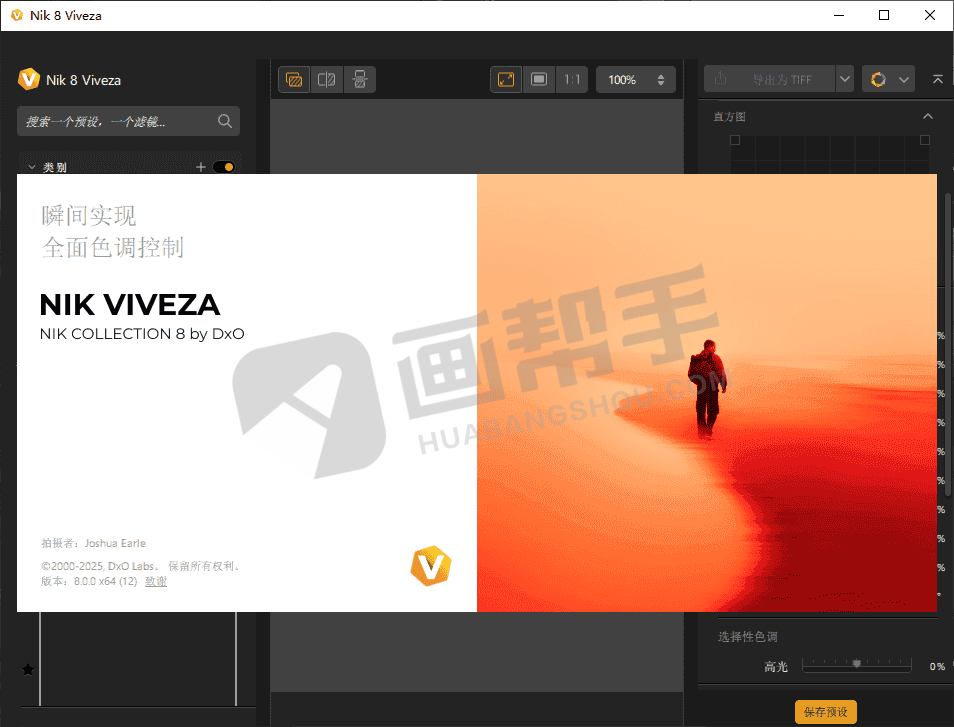Viewport: 954px width, 727px height.
Task: Click the 版本: 8.0.0 x64 (12) version text
Action: (89, 582)
